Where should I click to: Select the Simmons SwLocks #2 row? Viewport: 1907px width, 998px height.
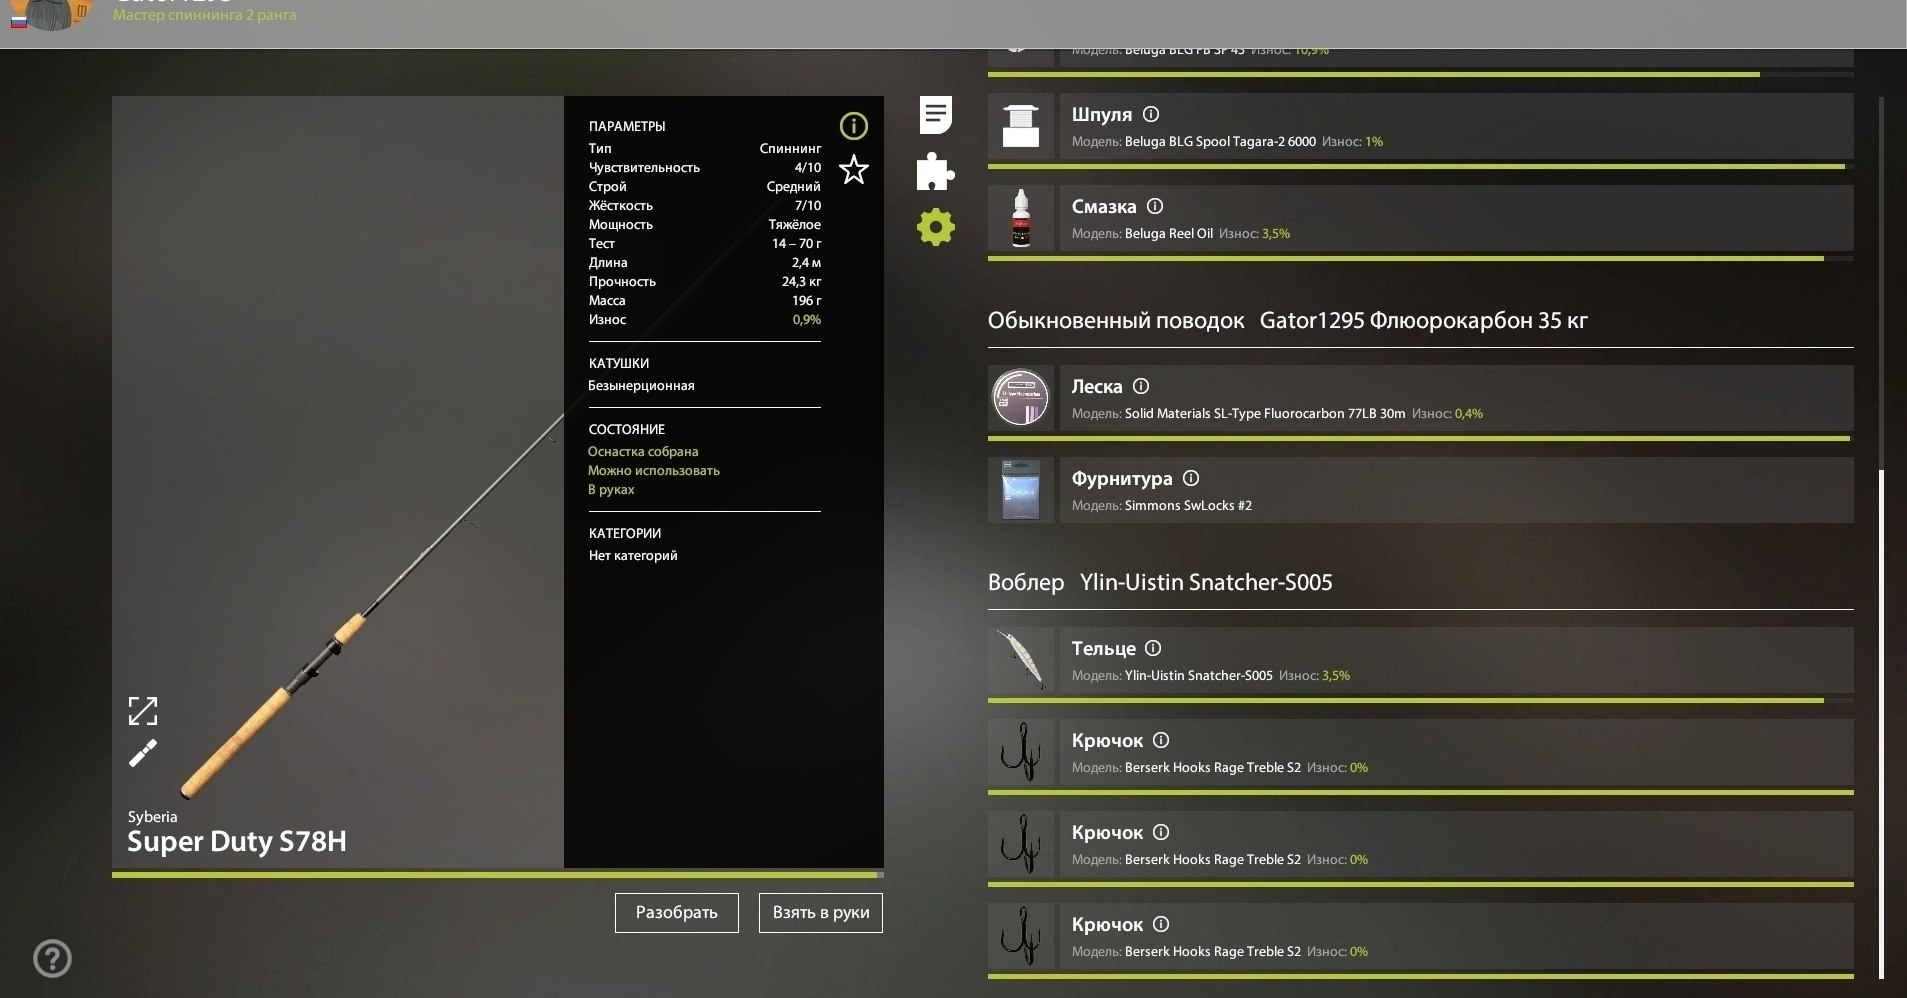point(1421,490)
